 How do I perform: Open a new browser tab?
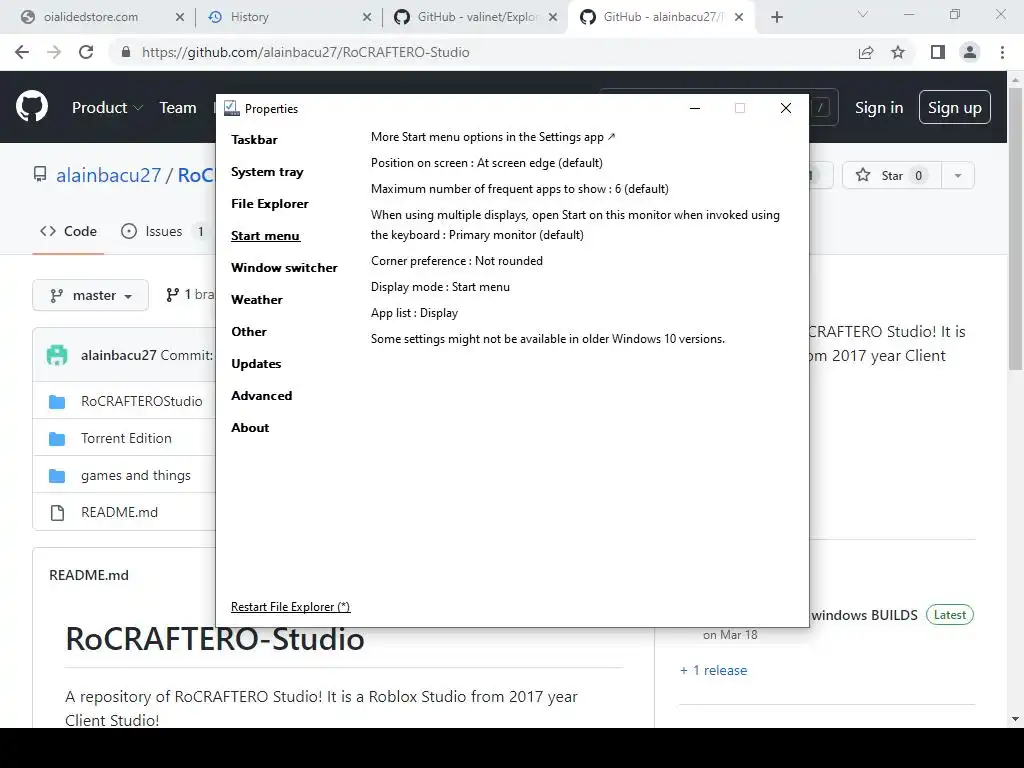[x=776, y=17]
